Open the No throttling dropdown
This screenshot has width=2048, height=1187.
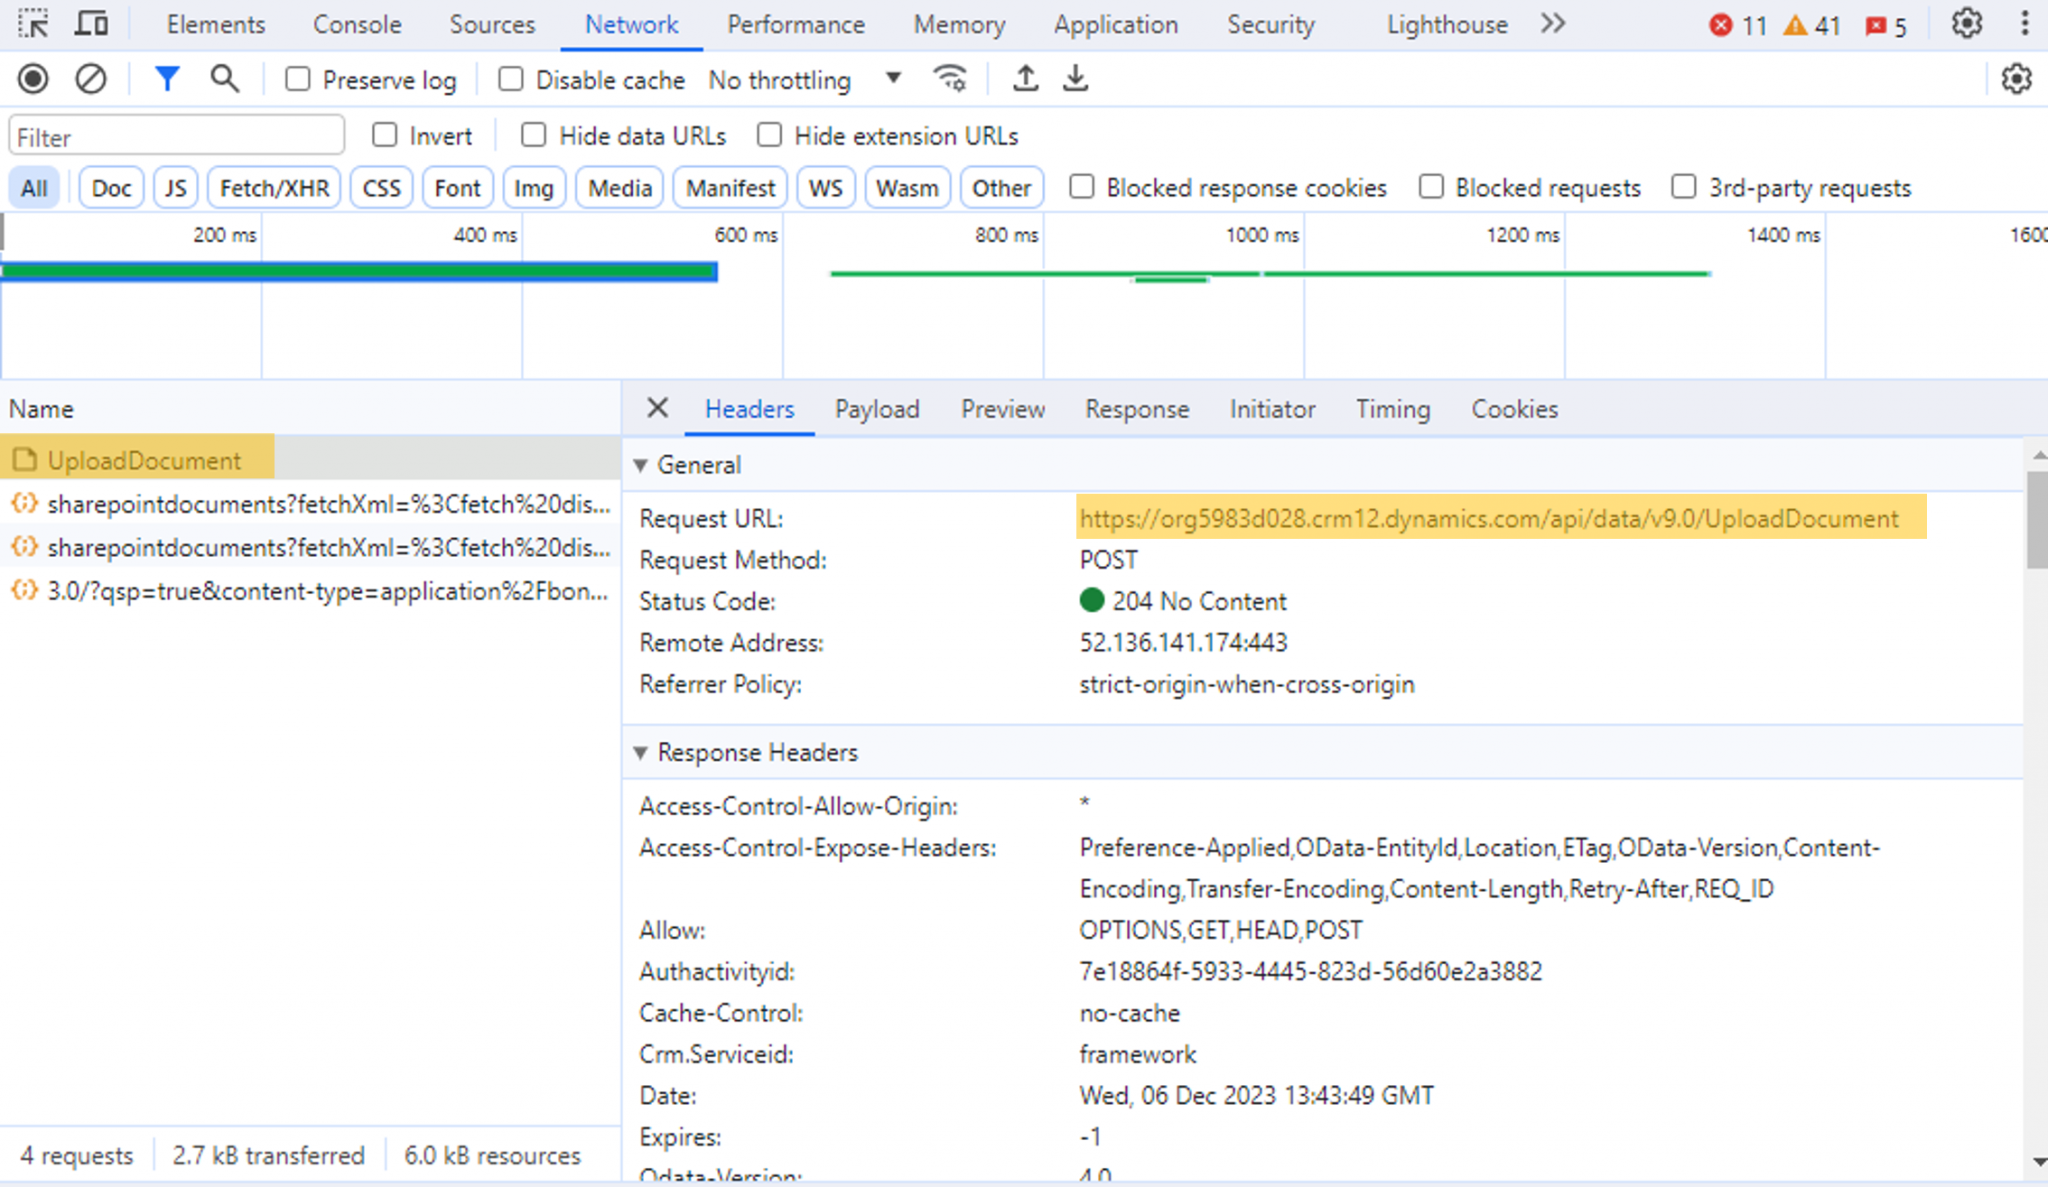800,79
